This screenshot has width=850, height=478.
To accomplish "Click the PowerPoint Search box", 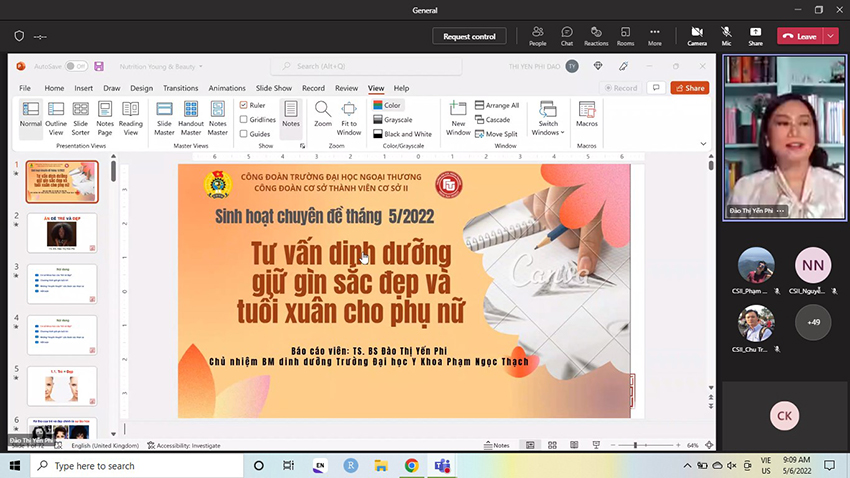I will pos(366,66).
